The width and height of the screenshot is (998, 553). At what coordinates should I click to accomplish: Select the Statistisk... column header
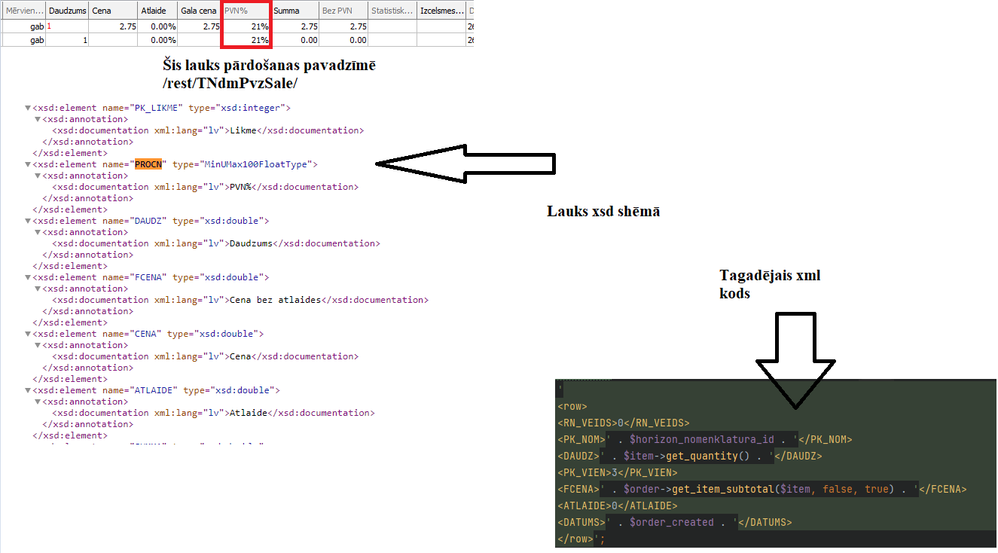click(x=393, y=11)
